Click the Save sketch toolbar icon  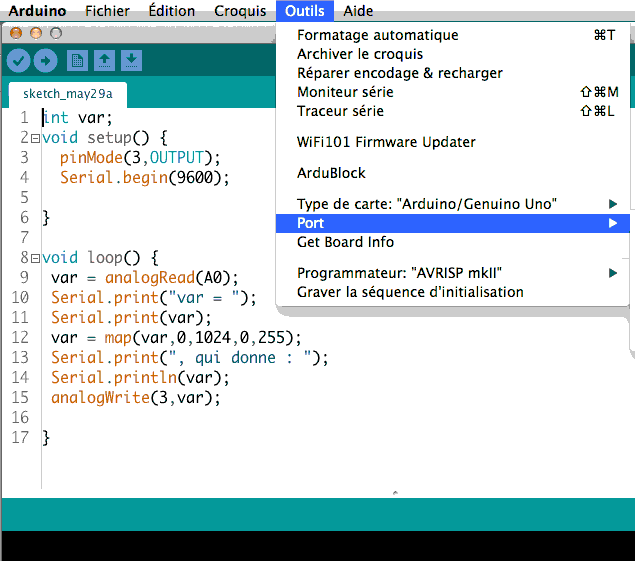point(131,61)
